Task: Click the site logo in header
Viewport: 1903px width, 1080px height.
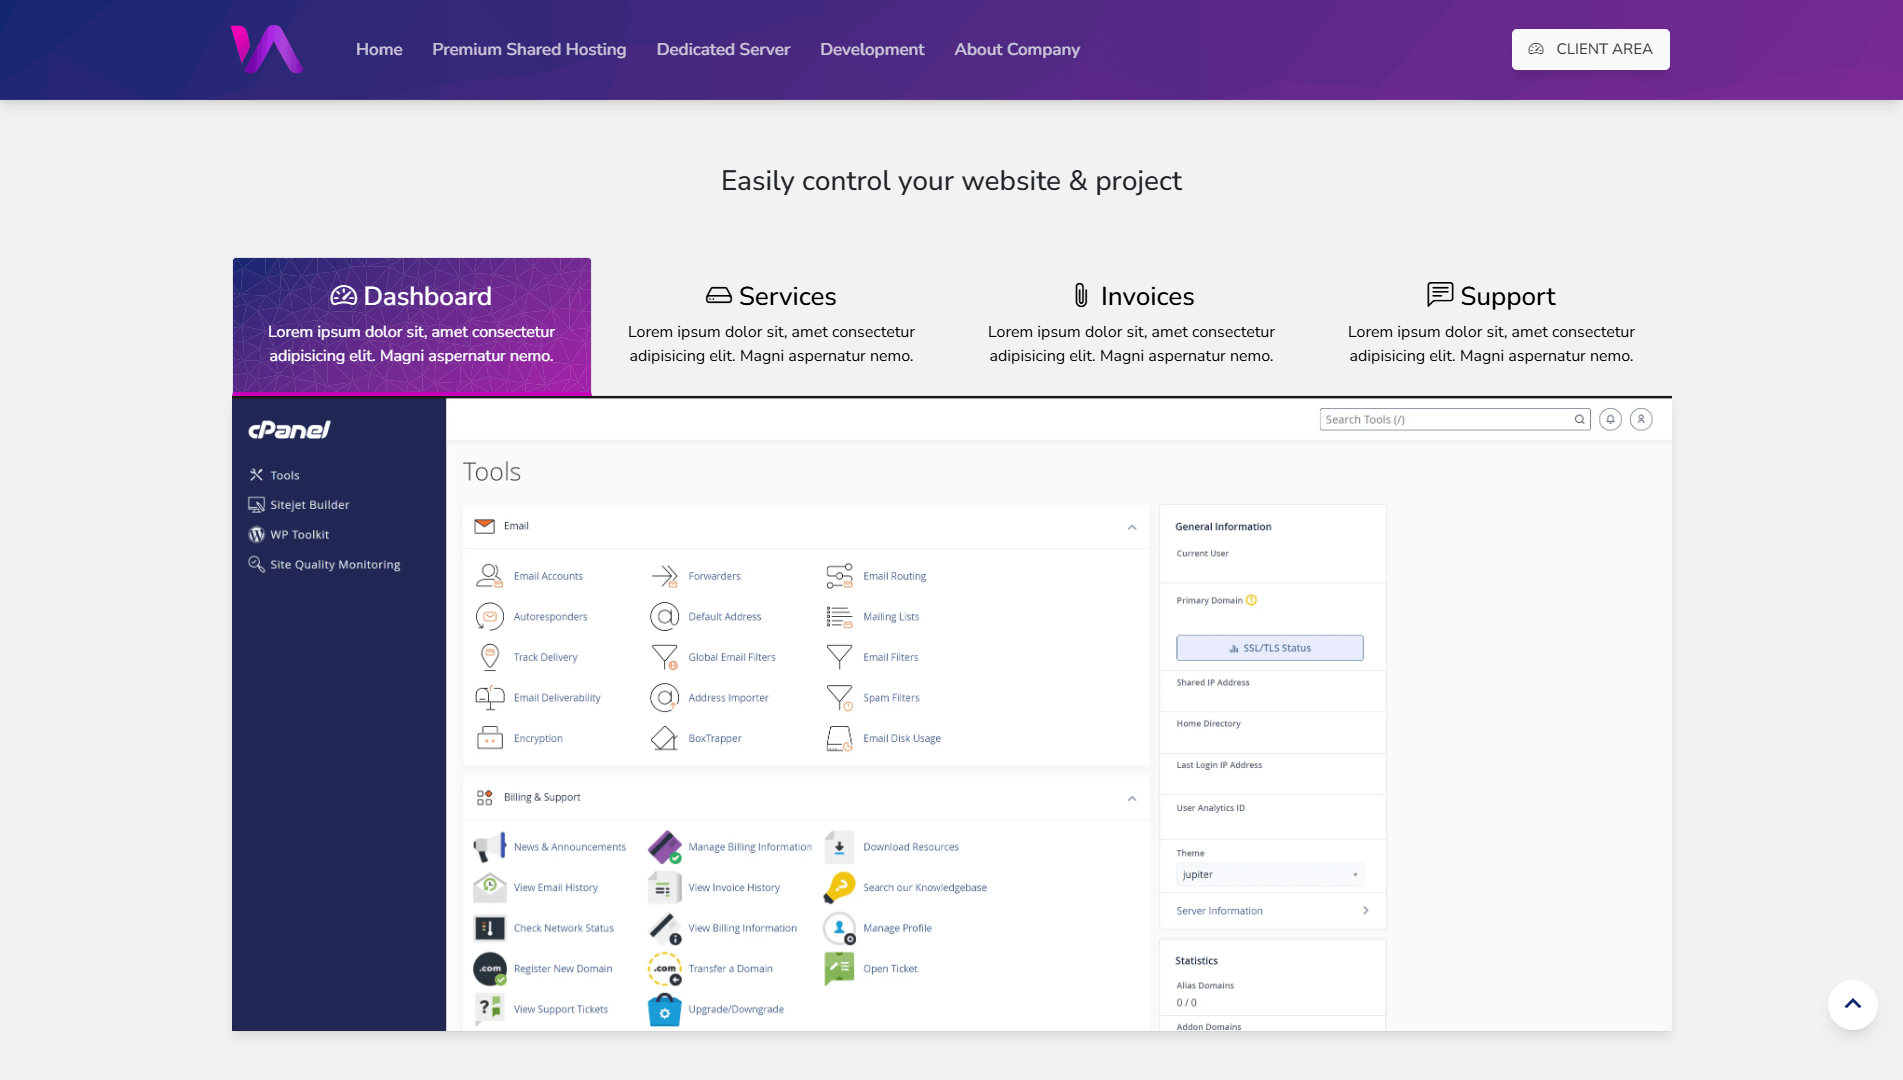Action: [267, 49]
